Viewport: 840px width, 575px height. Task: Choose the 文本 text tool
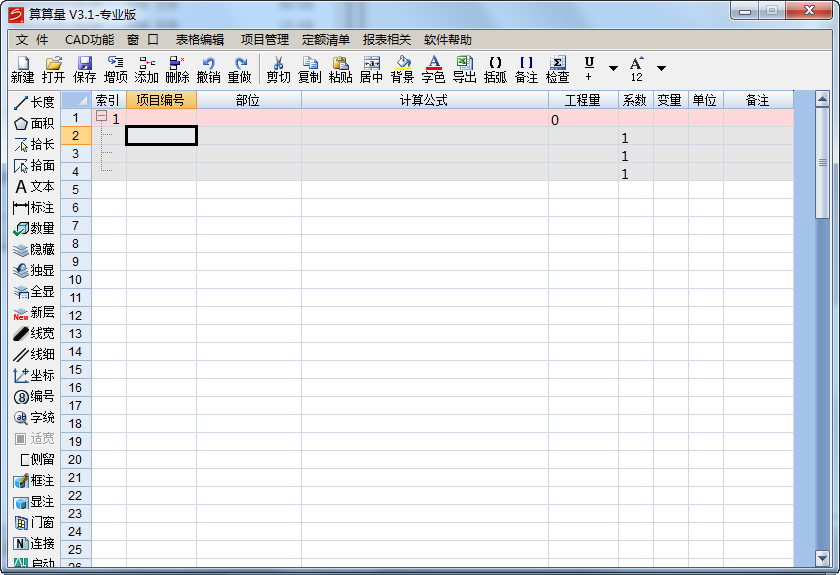point(34,186)
